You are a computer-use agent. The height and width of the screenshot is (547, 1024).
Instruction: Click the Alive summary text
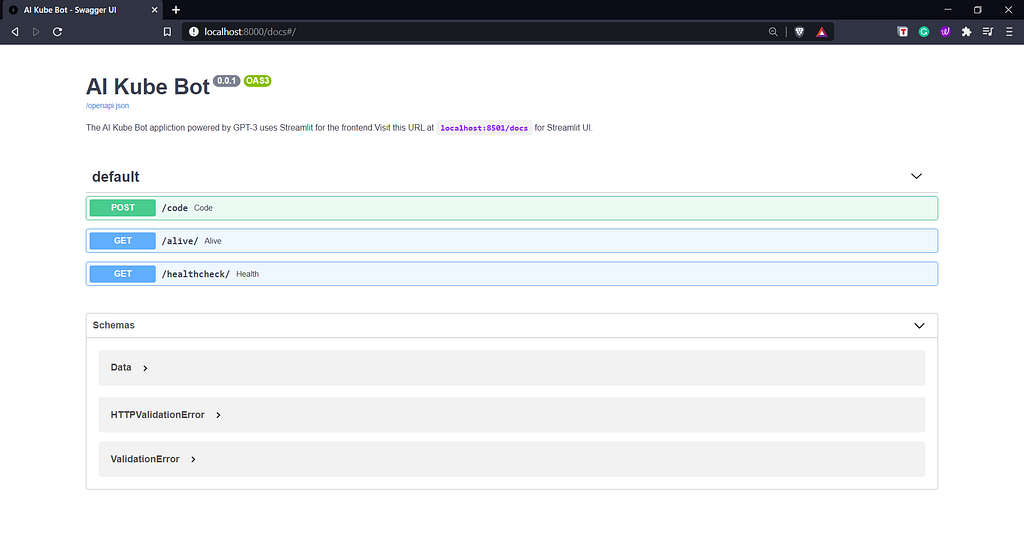[213, 242]
